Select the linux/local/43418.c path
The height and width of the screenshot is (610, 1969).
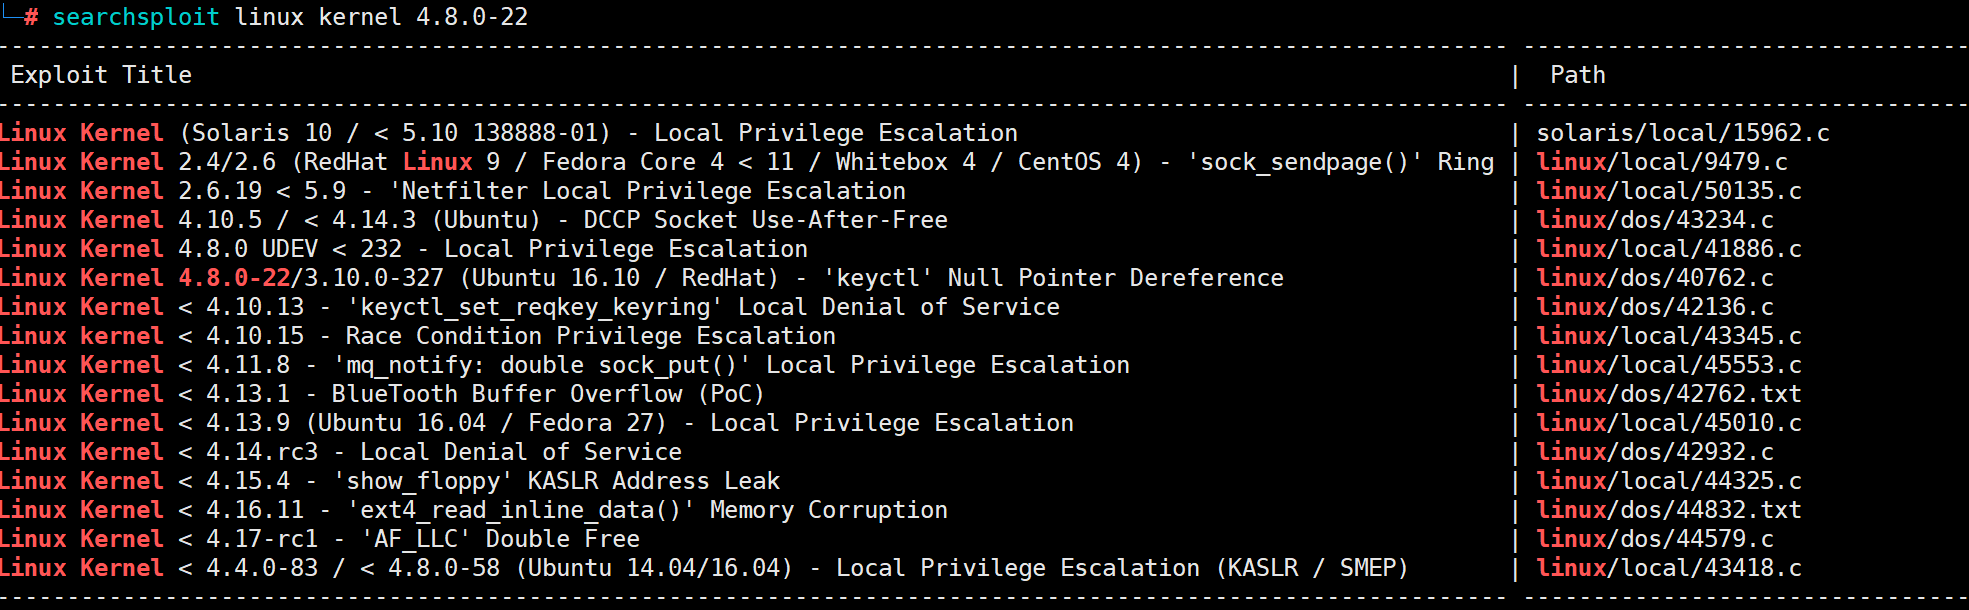coord(1669,568)
